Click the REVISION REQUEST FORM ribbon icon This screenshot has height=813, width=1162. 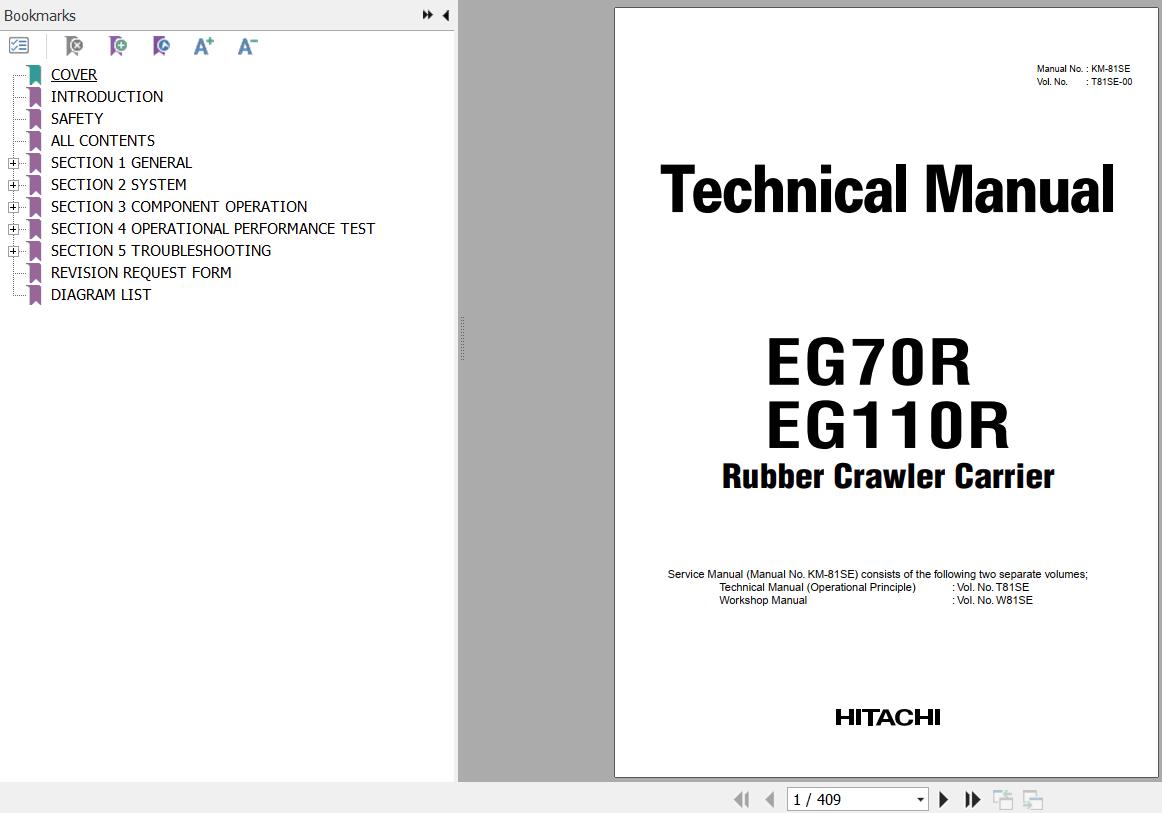[35, 273]
